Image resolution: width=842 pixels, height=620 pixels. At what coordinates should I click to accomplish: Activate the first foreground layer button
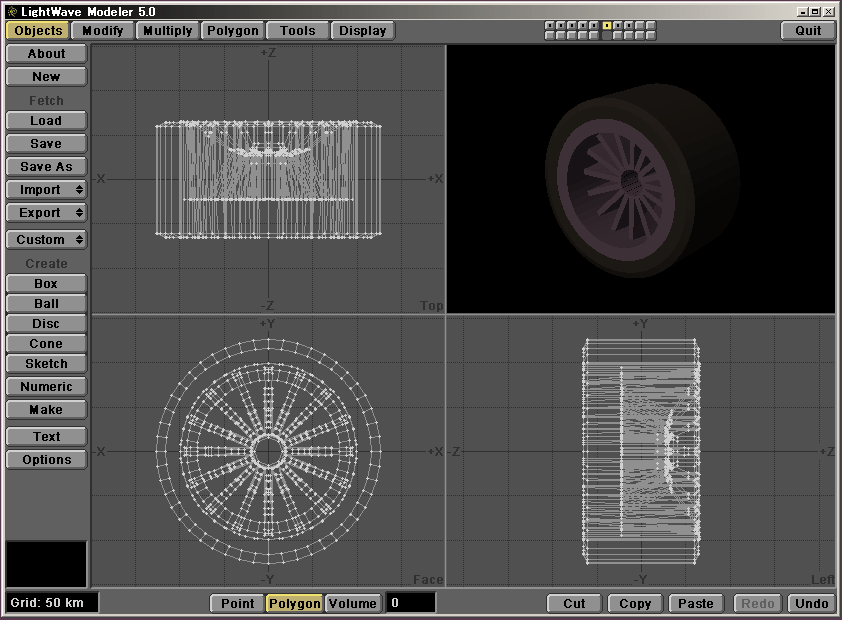pos(550,25)
